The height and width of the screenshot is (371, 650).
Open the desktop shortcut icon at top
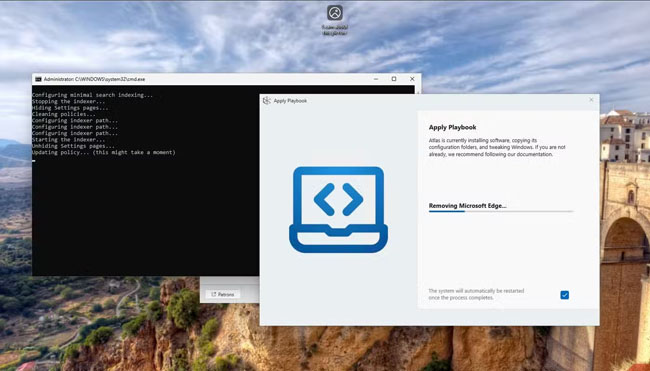click(335, 13)
